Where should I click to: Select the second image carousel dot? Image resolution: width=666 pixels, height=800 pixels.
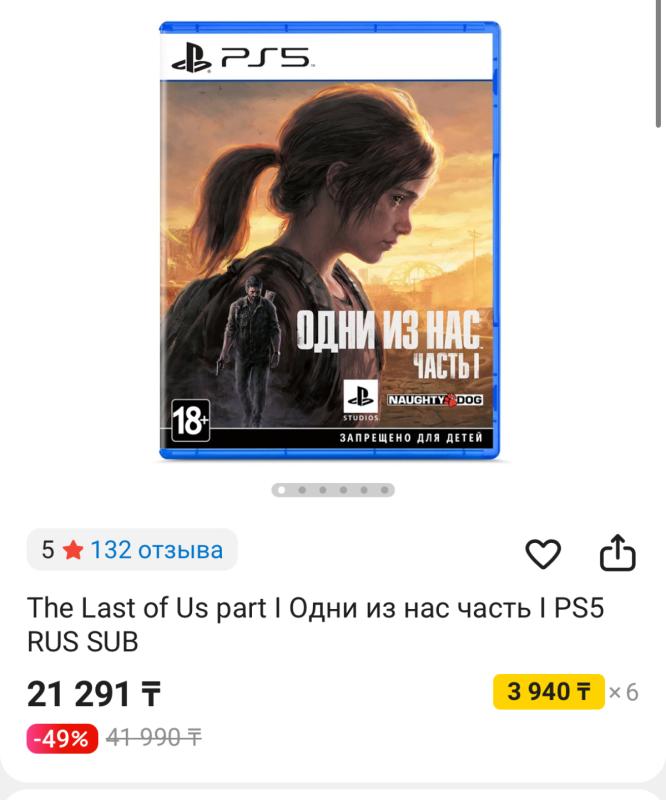(302, 490)
